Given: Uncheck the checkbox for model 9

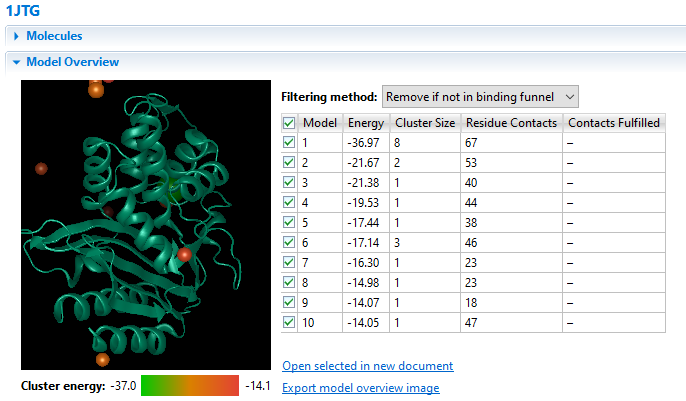Looking at the screenshot, I should pos(289,303).
